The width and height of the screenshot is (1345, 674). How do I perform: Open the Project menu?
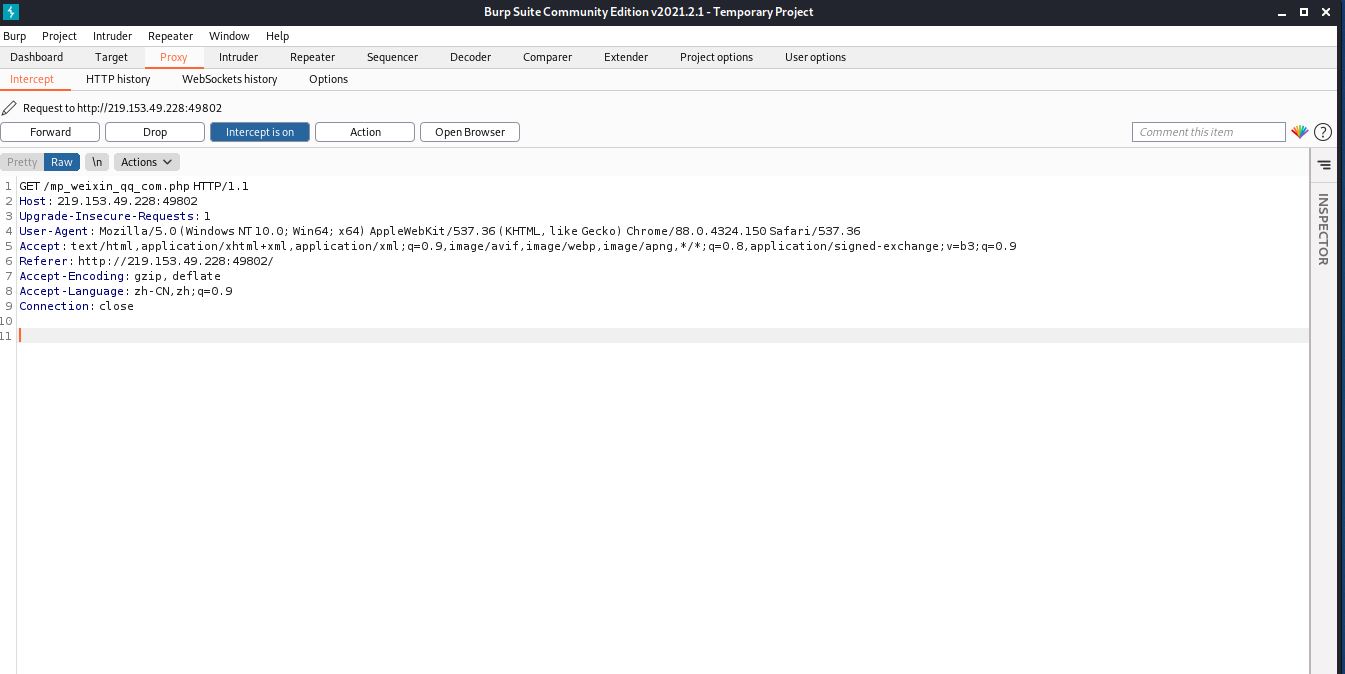pyautogui.click(x=59, y=36)
